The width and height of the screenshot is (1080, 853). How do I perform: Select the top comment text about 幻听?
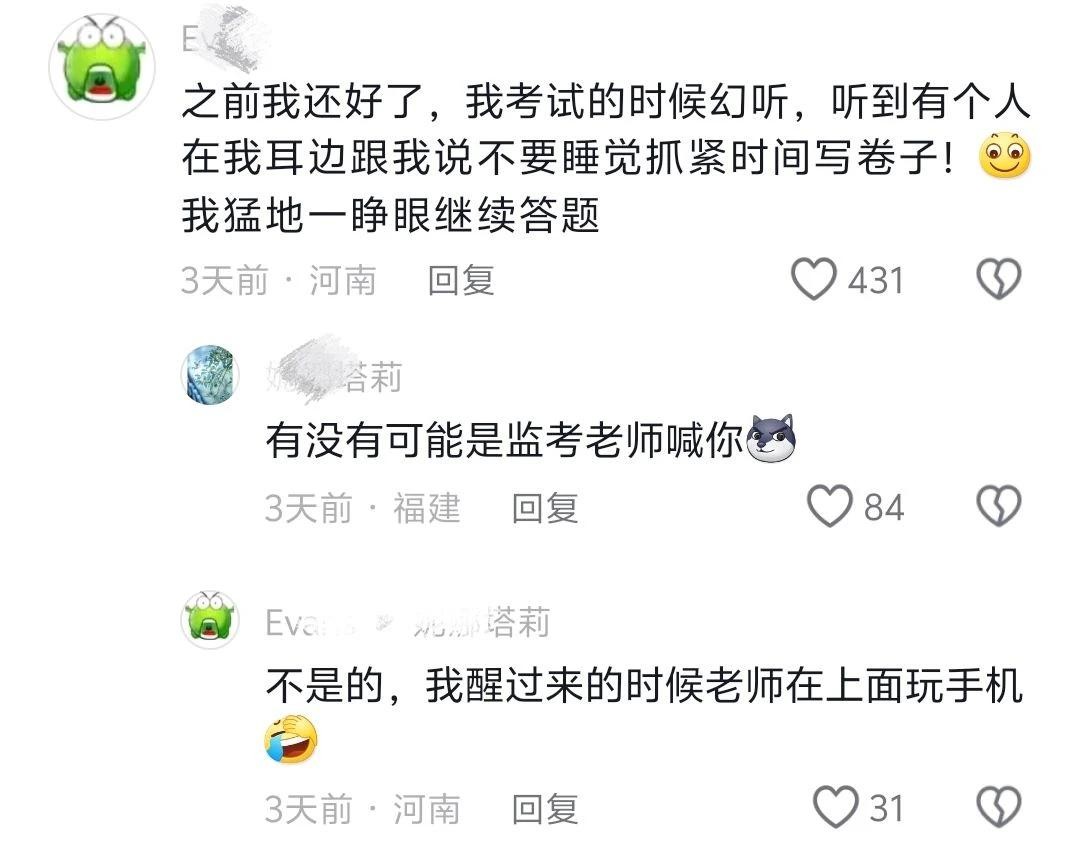pos(606,158)
